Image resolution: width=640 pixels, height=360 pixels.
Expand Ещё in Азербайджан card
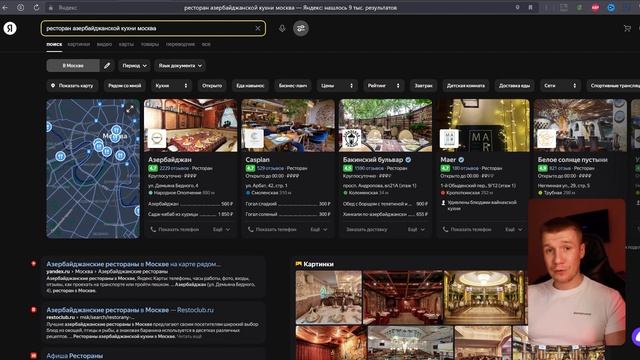coord(222,229)
